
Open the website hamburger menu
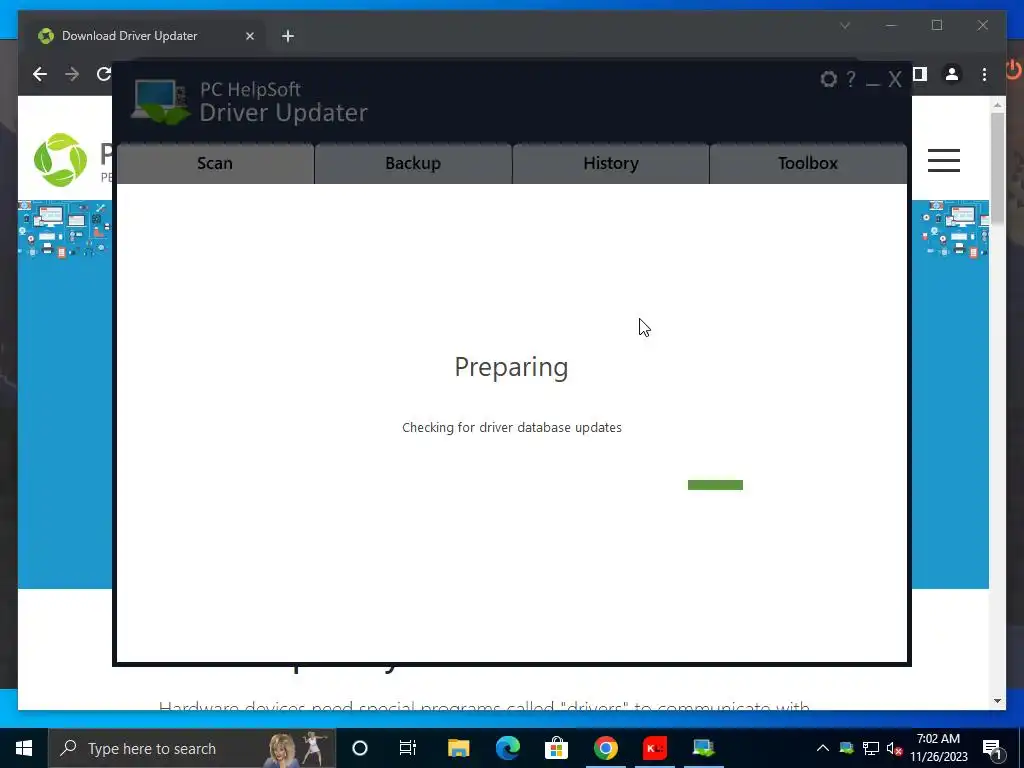944,160
